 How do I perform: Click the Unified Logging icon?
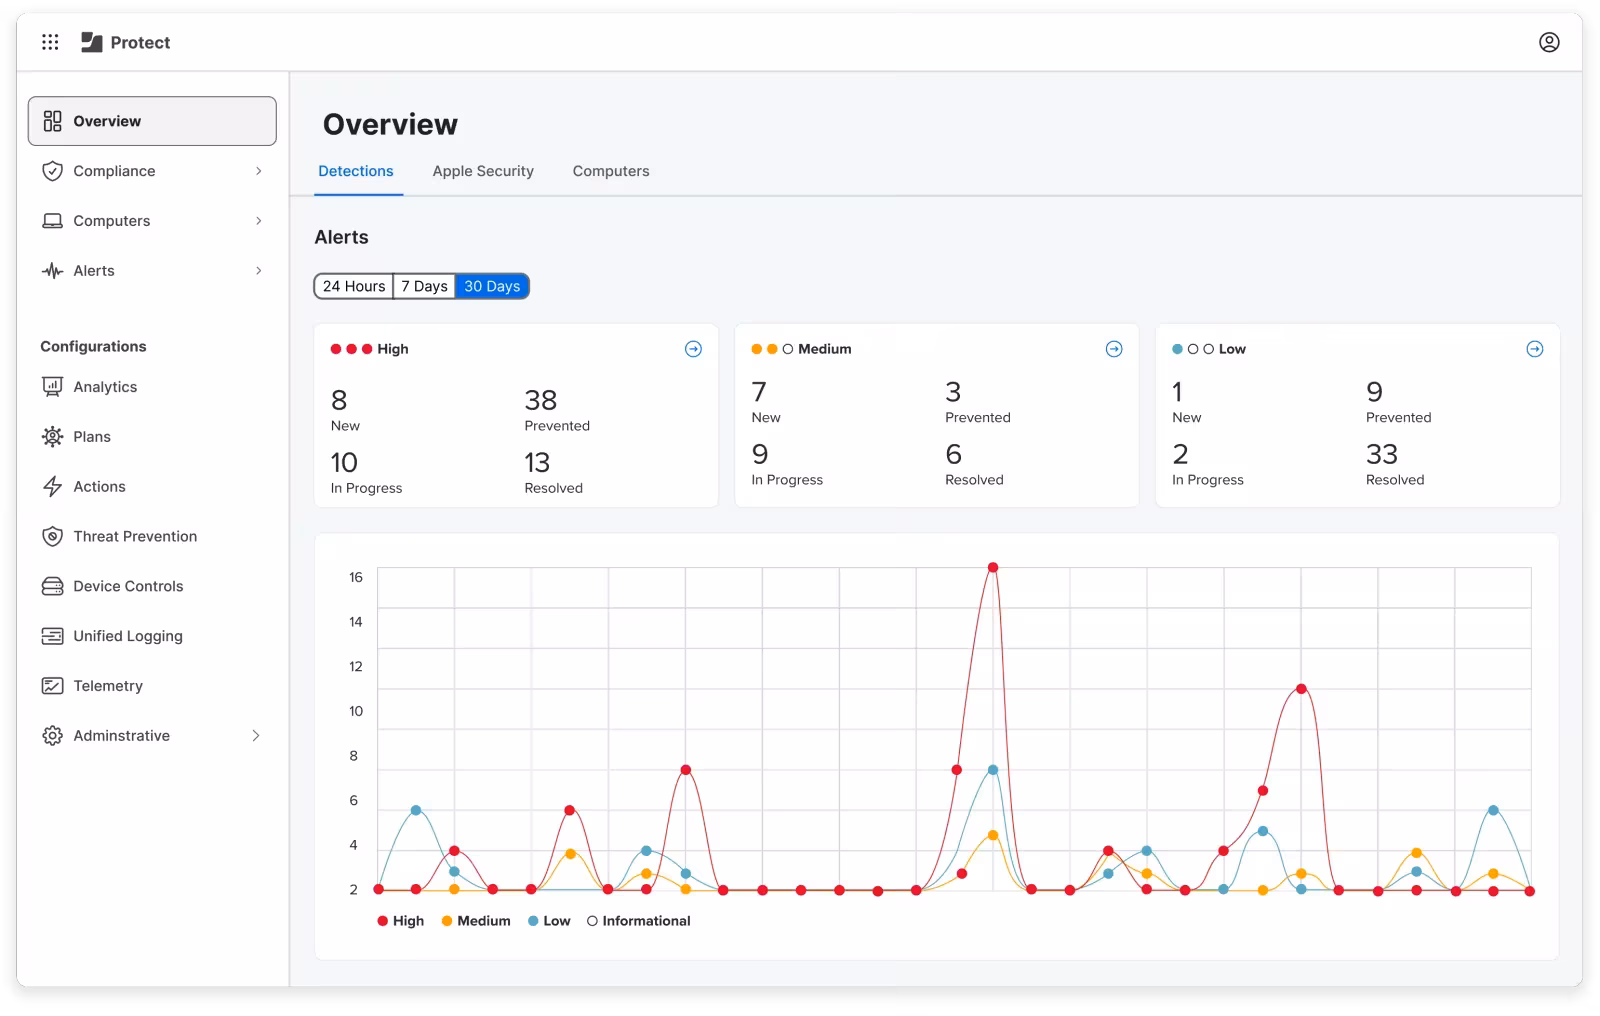[53, 636]
